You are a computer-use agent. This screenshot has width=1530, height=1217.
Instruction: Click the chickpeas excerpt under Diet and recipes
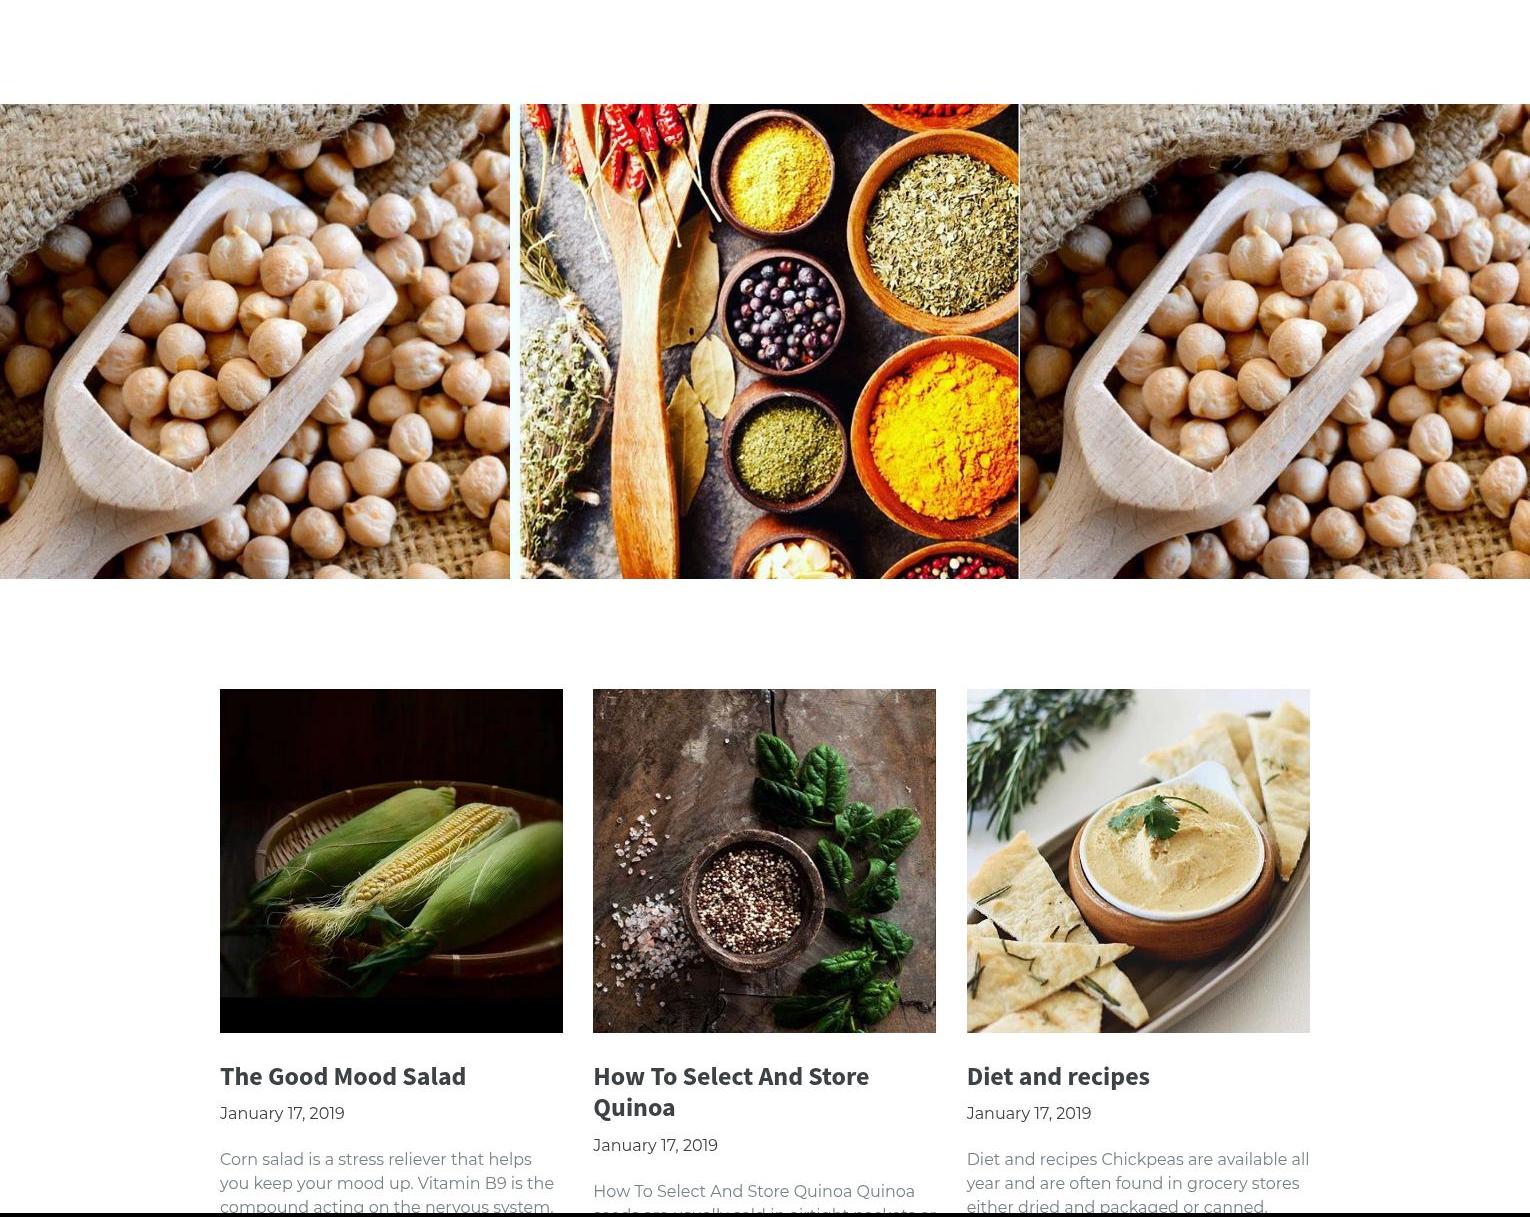click(x=1138, y=1183)
